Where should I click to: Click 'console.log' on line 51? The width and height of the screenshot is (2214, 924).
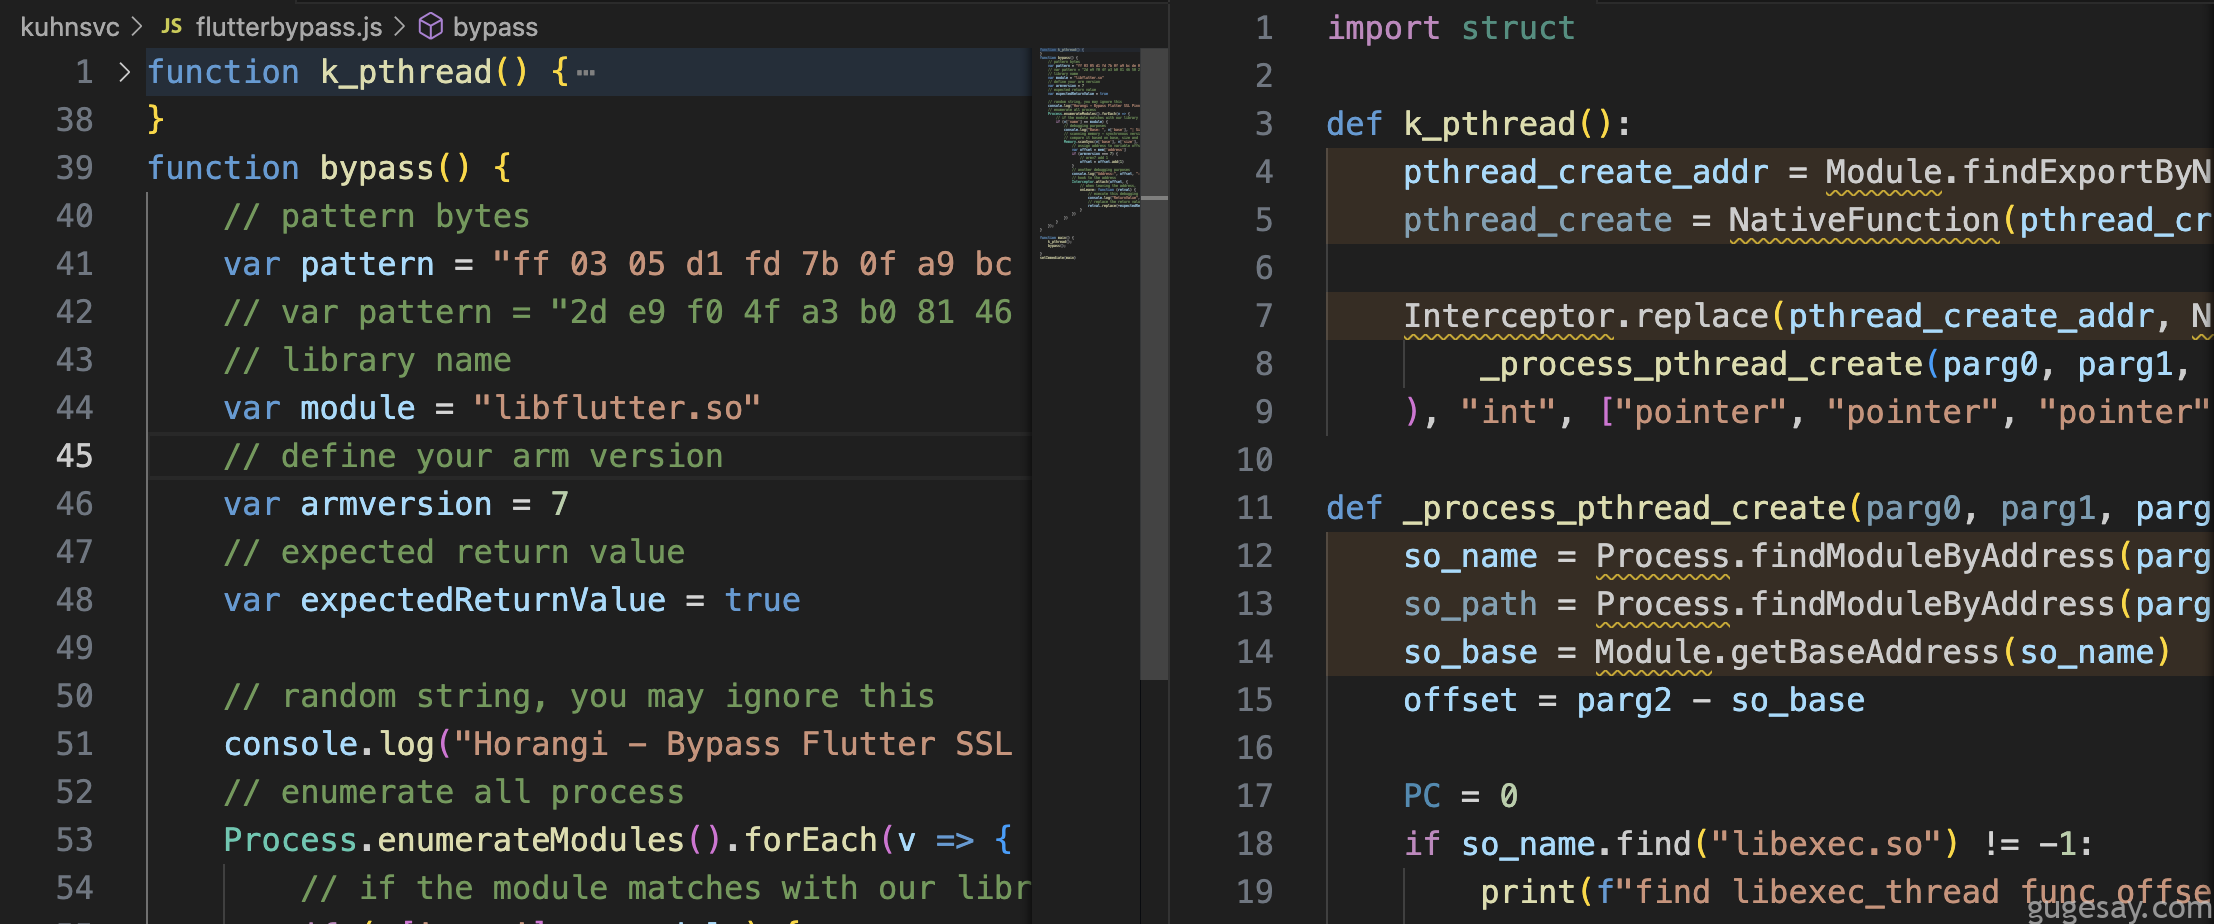(329, 744)
